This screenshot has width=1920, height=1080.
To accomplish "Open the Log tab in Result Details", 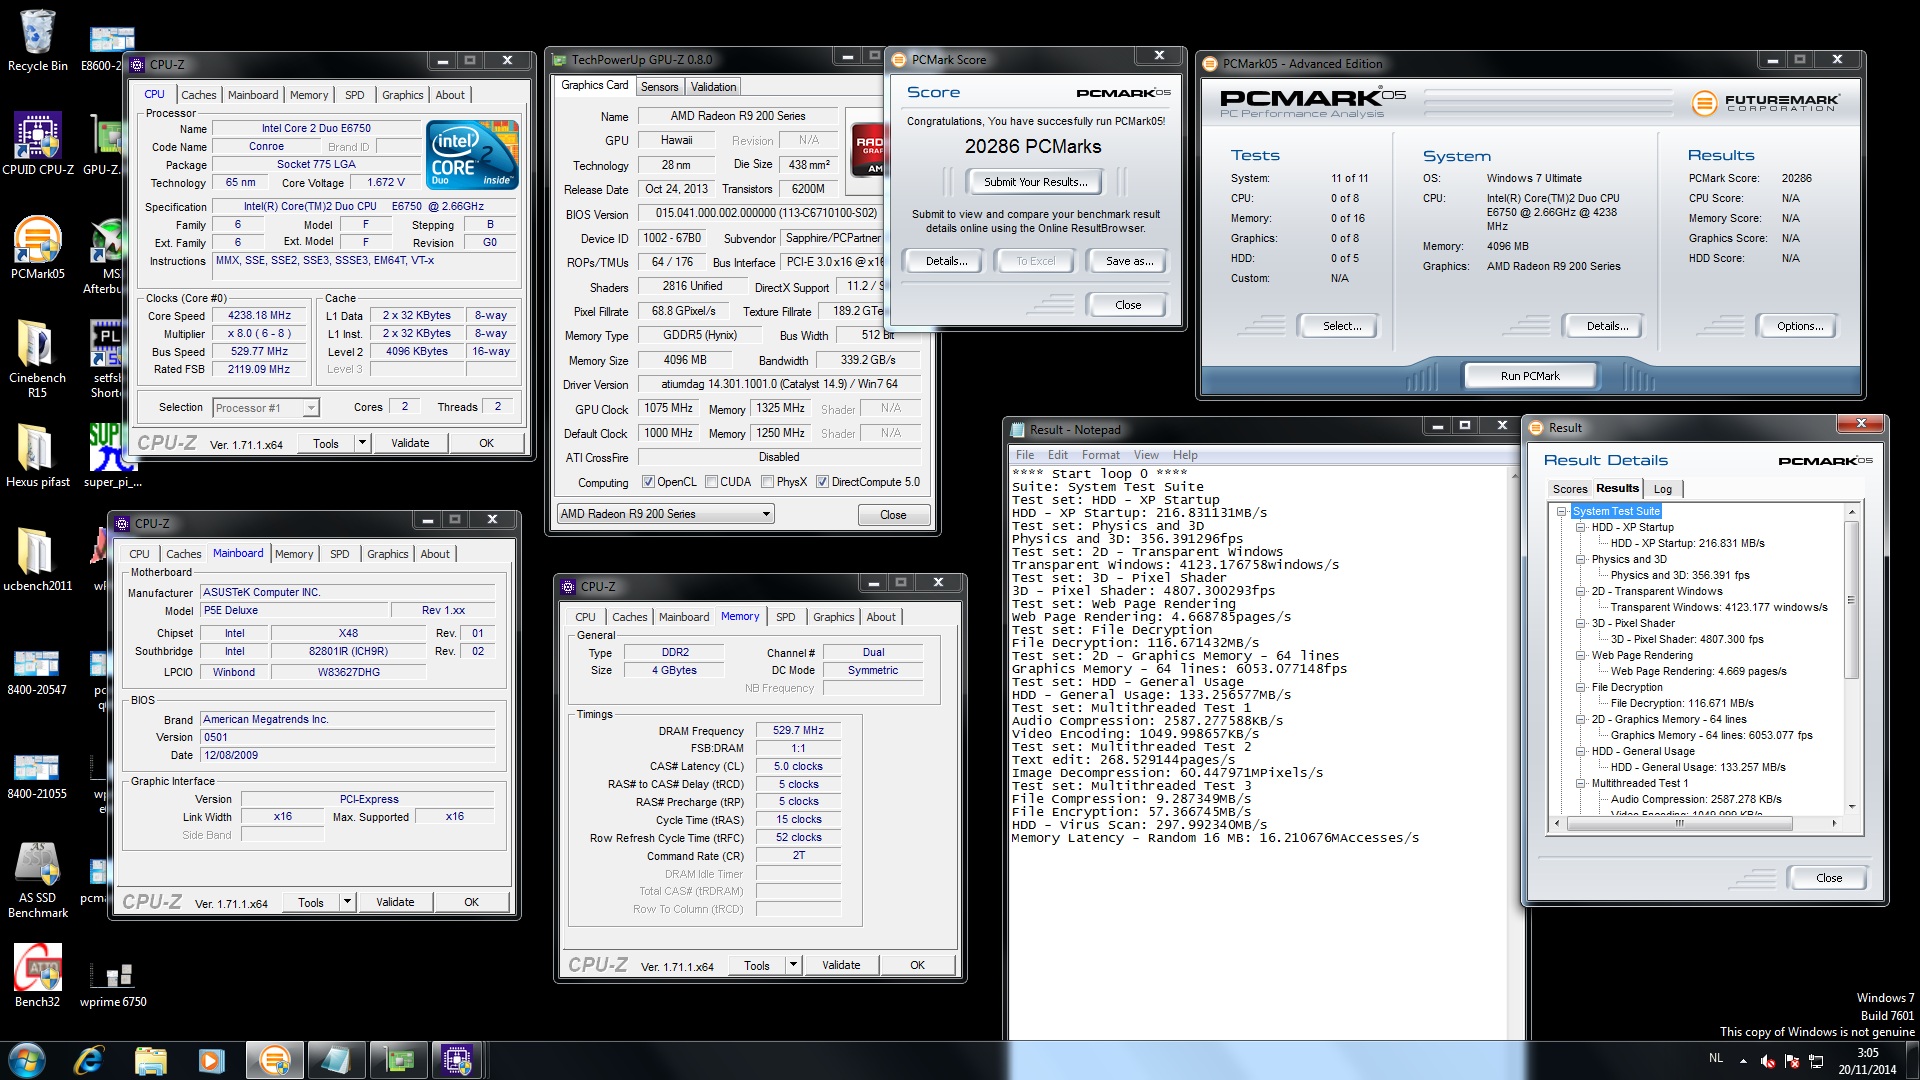I will coord(1662,489).
